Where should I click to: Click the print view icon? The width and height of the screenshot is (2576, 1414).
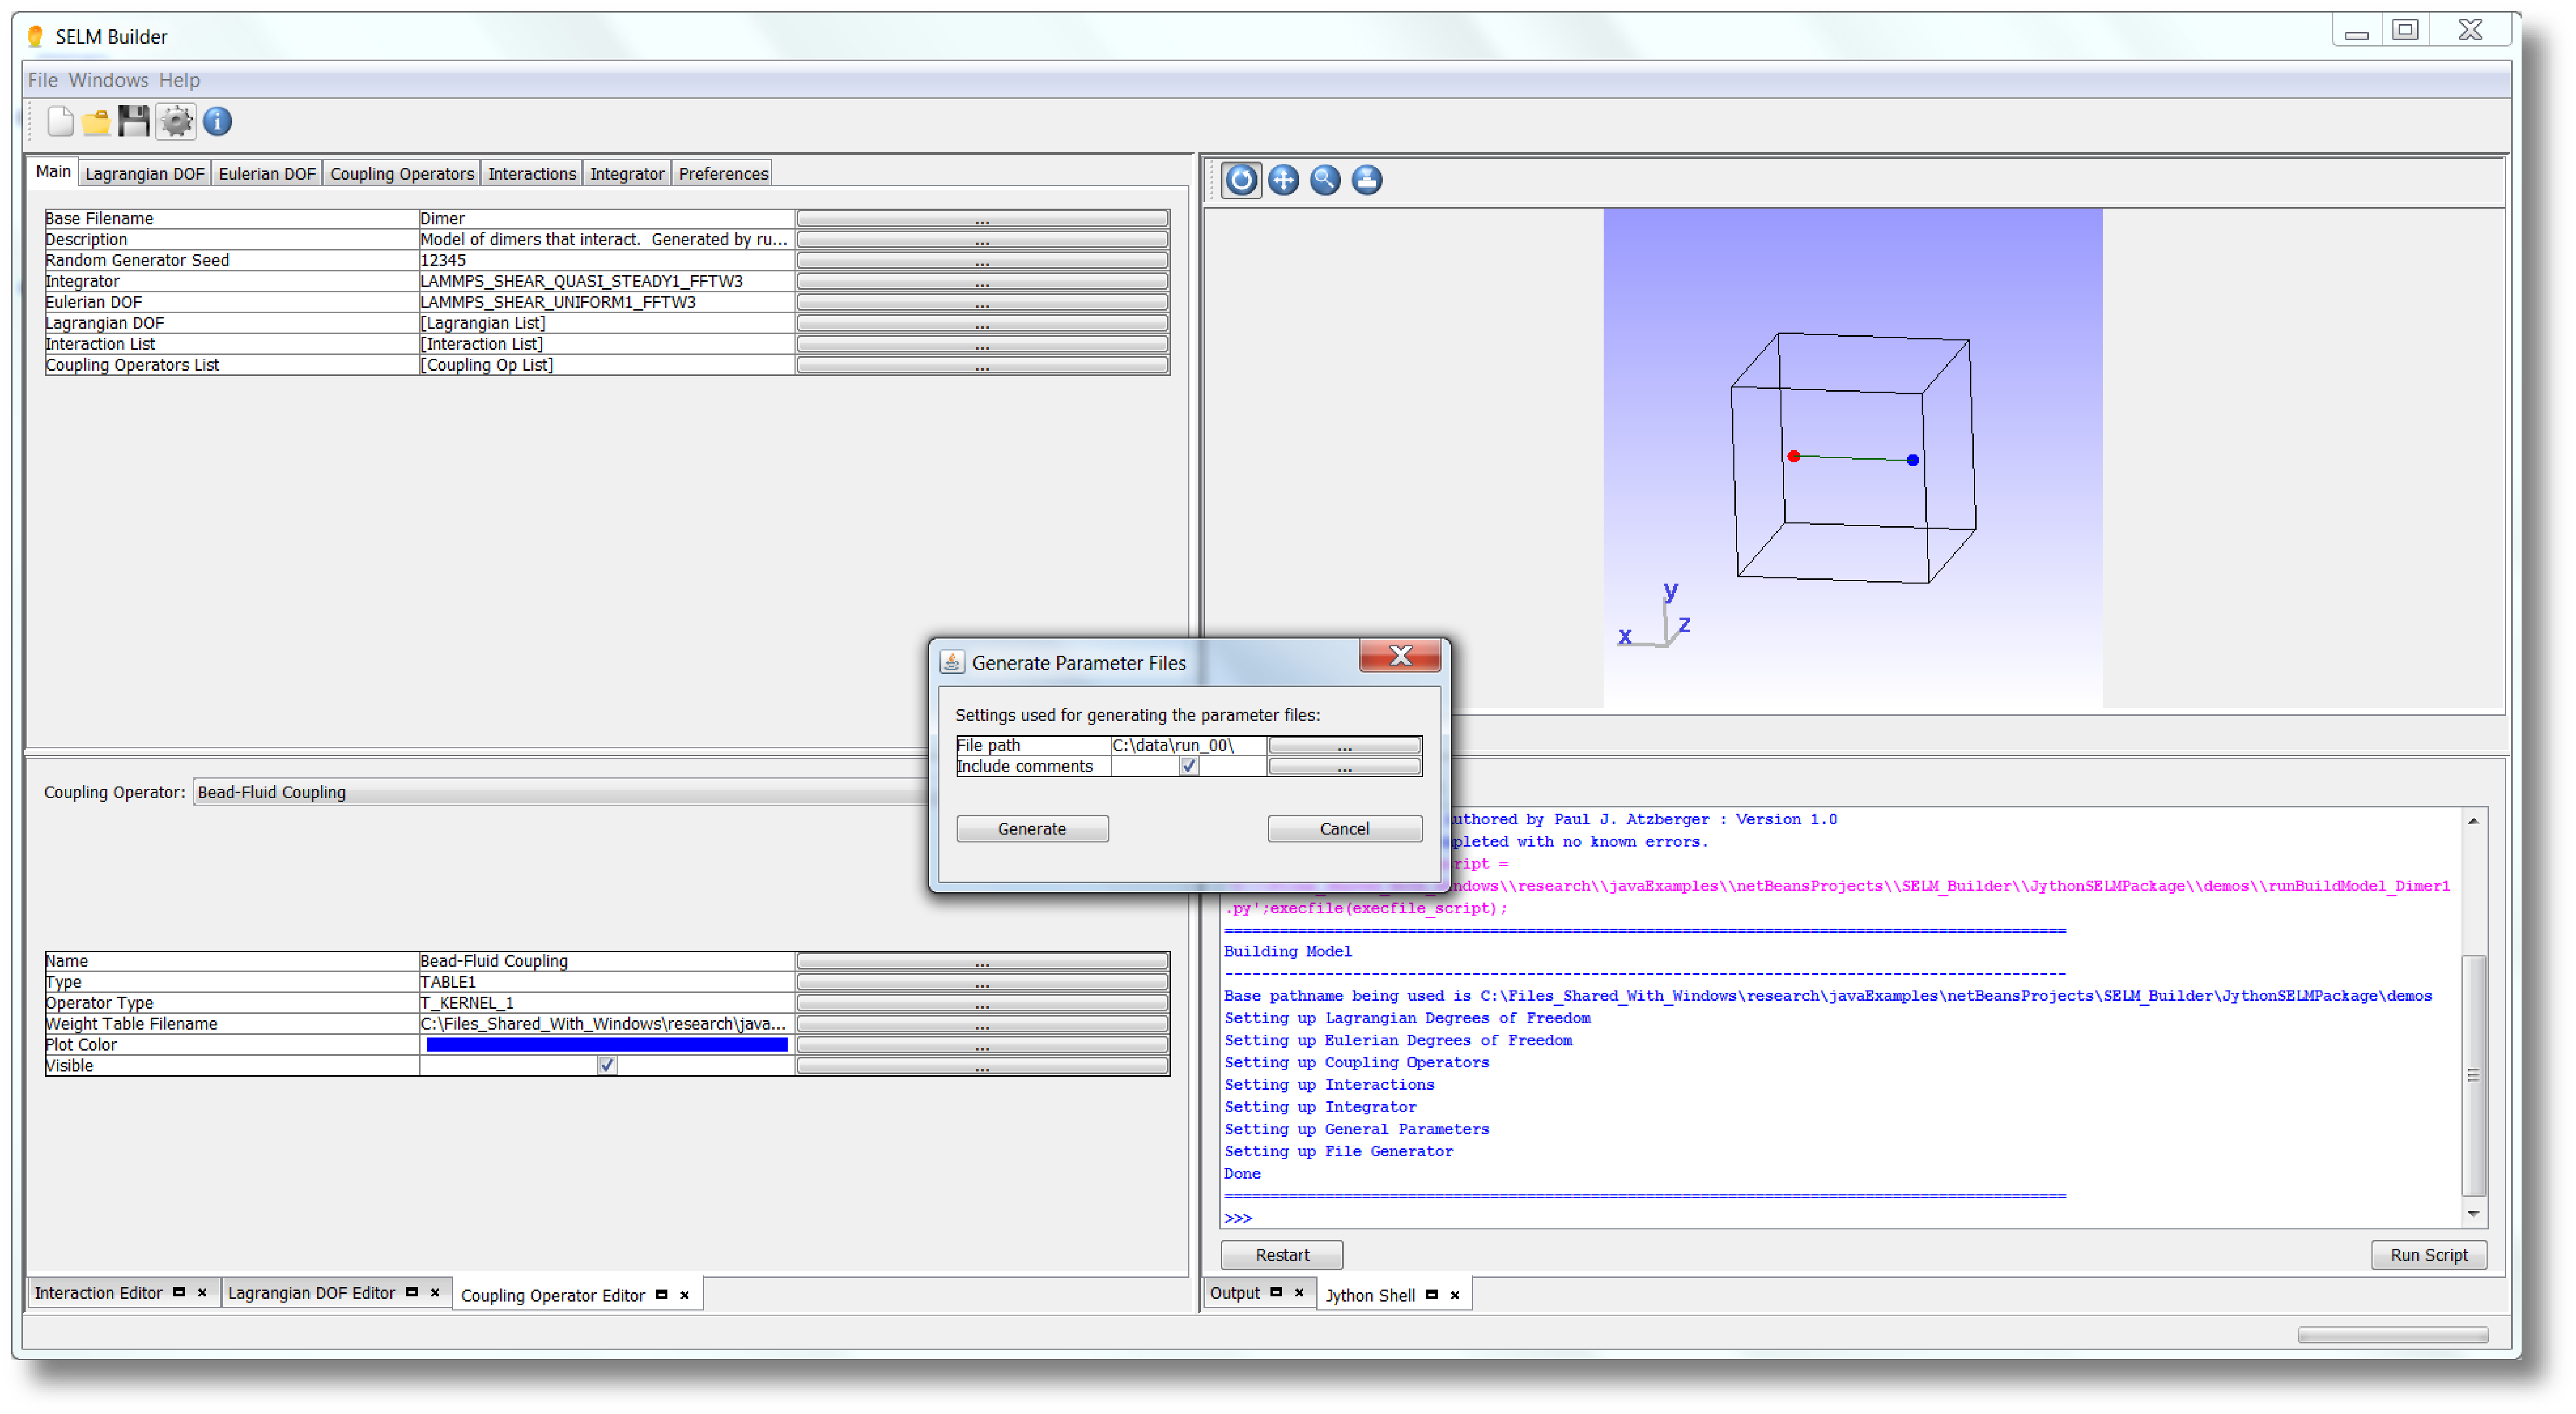pyautogui.click(x=1367, y=180)
